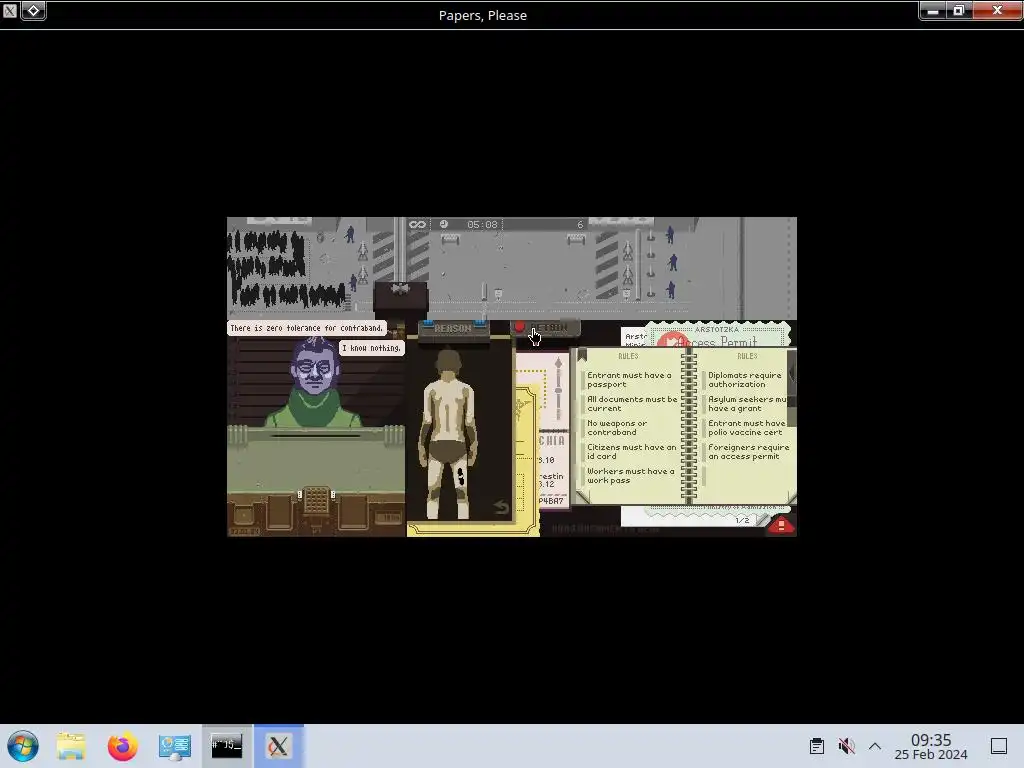
Task: Click the right desk drawer slot
Action: click(x=353, y=511)
